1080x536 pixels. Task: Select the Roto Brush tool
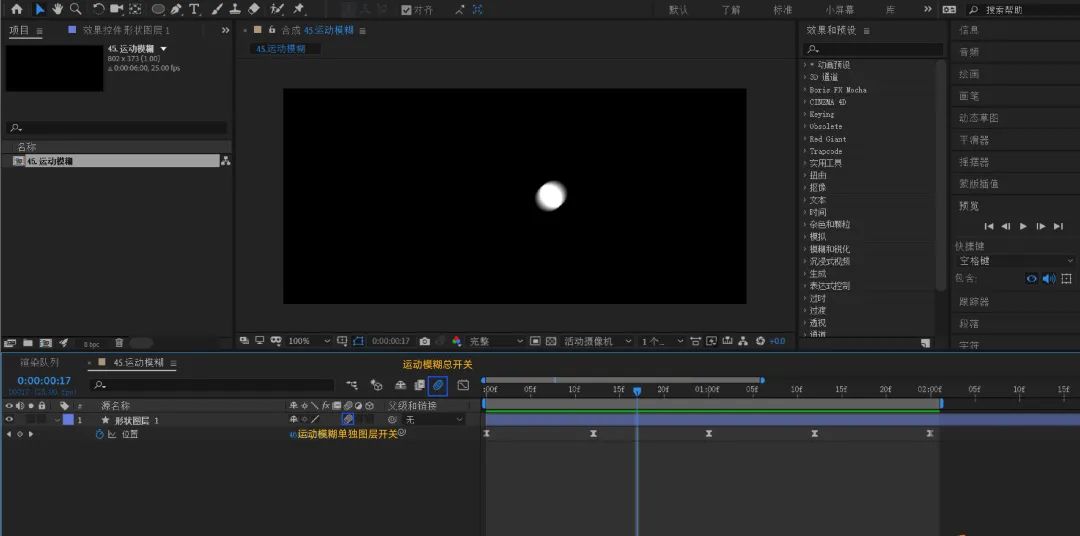pos(277,9)
